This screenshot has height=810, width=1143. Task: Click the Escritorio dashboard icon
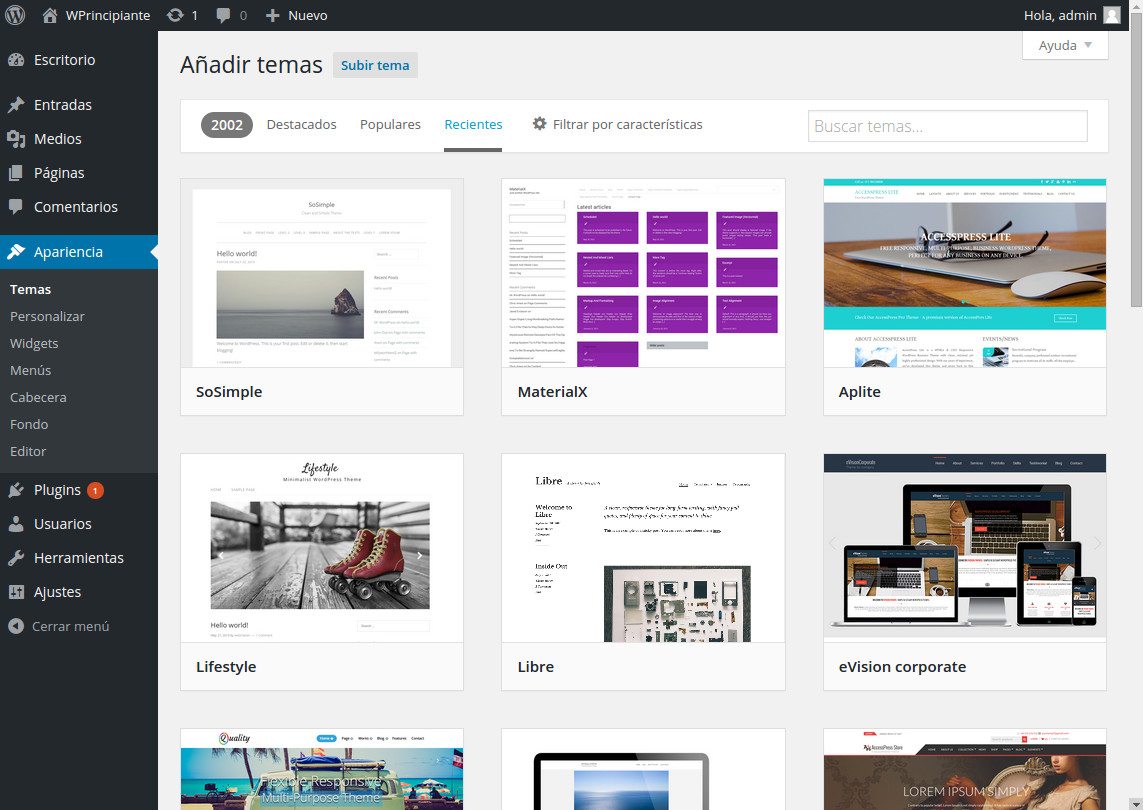click(x=16, y=60)
